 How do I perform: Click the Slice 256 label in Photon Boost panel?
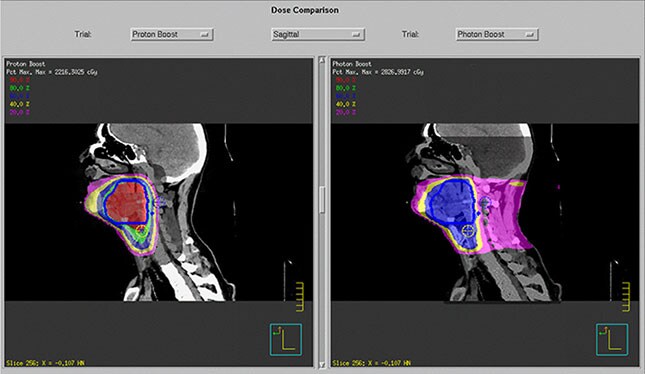(x=371, y=363)
